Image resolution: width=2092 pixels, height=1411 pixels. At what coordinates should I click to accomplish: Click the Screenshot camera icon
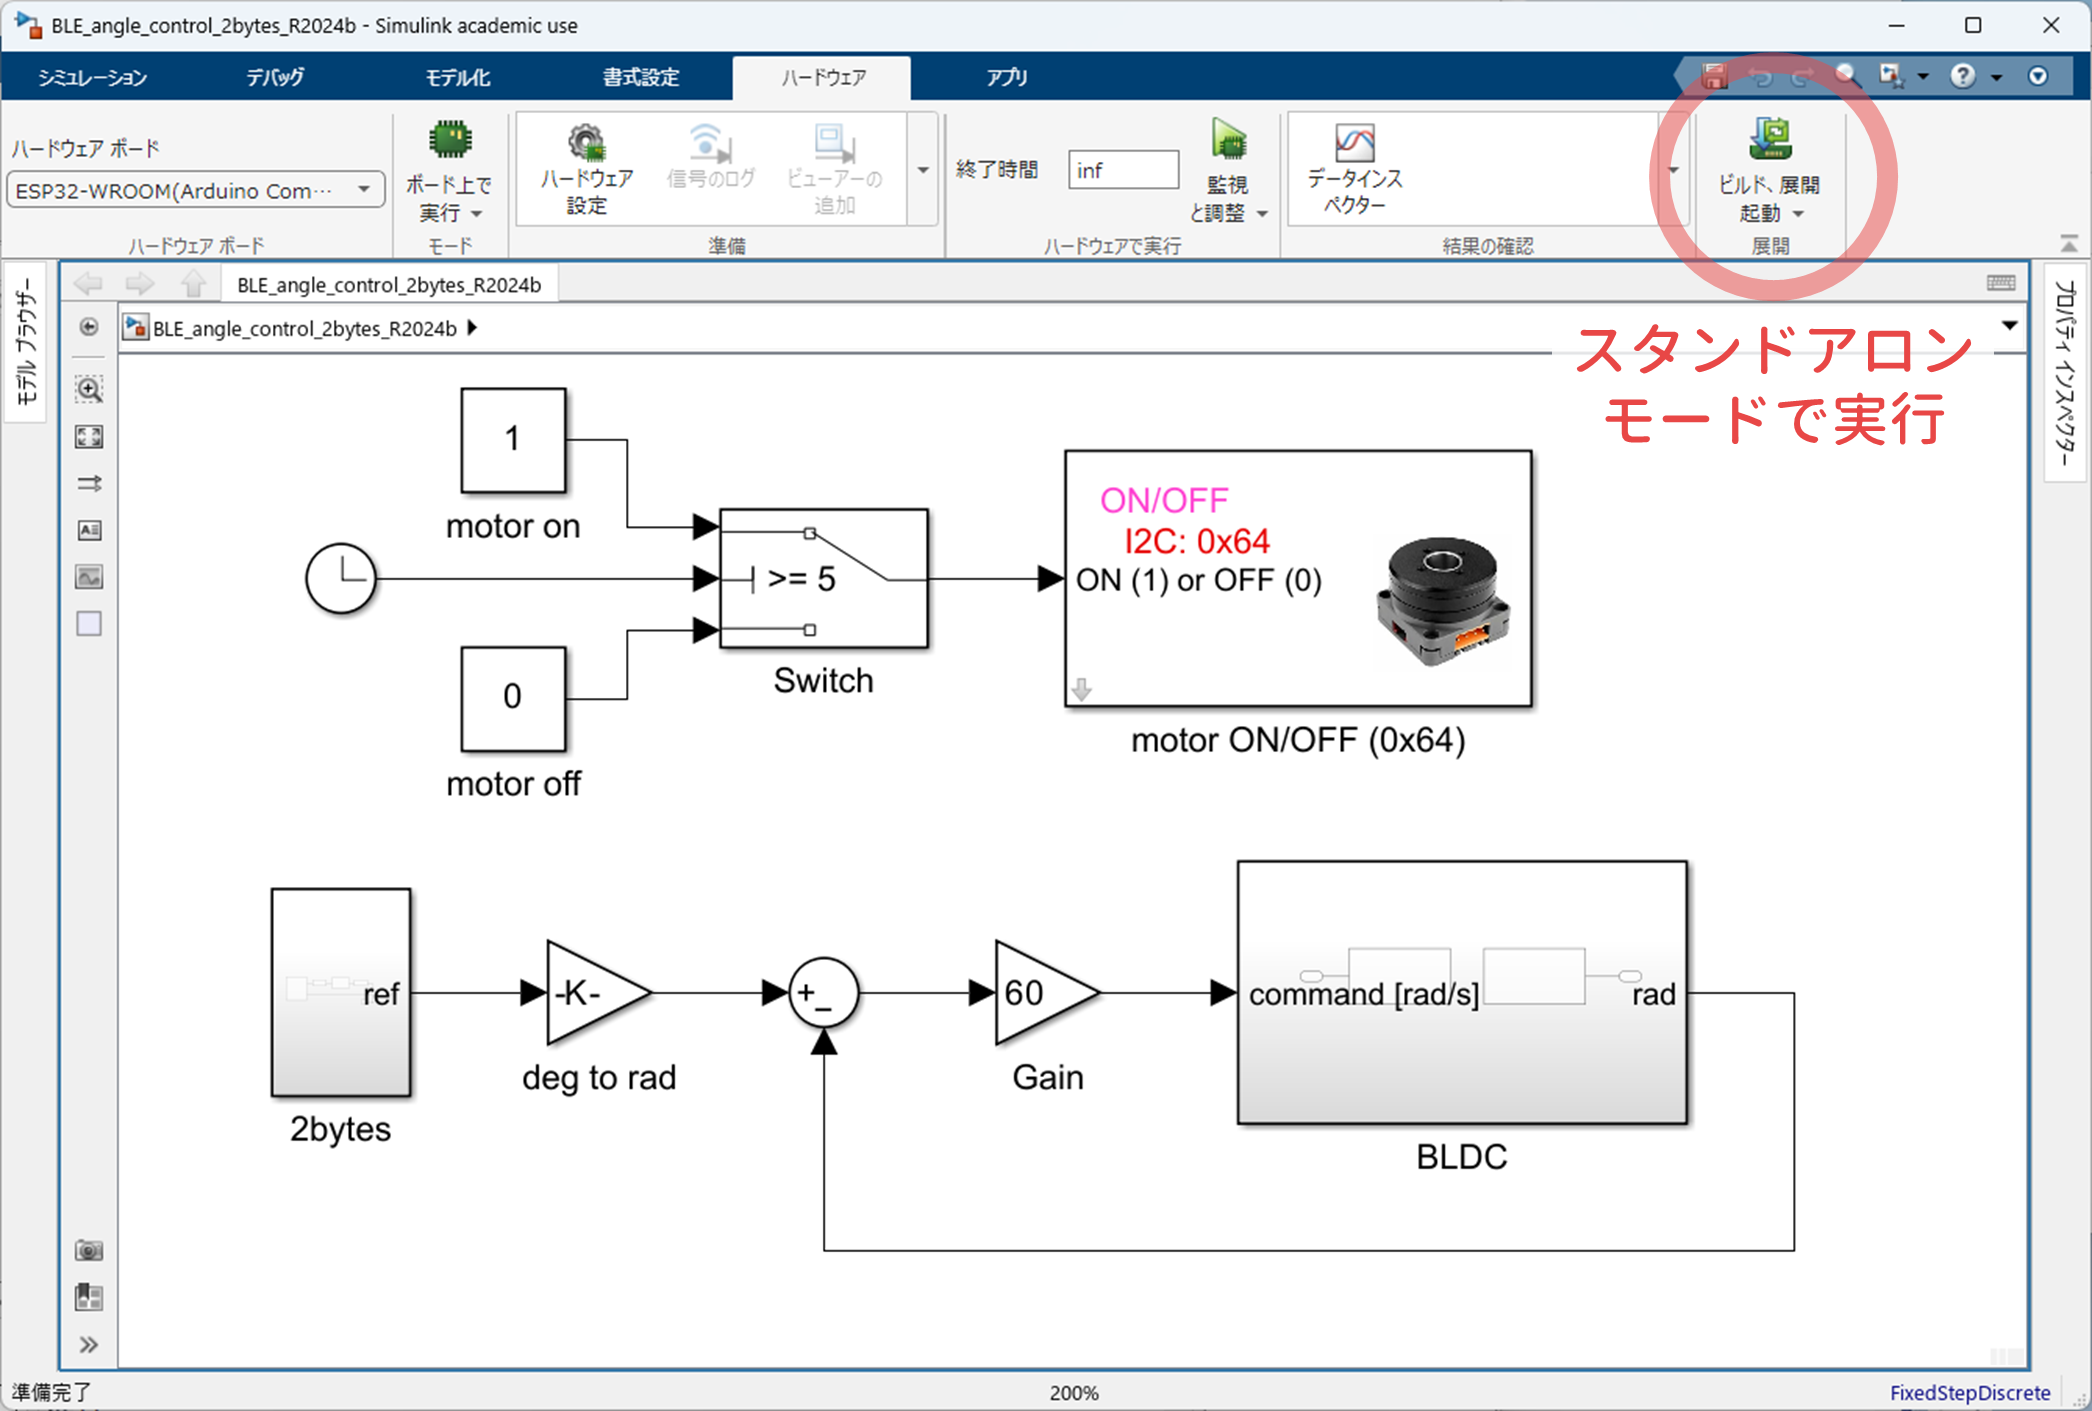click(x=89, y=1251)
